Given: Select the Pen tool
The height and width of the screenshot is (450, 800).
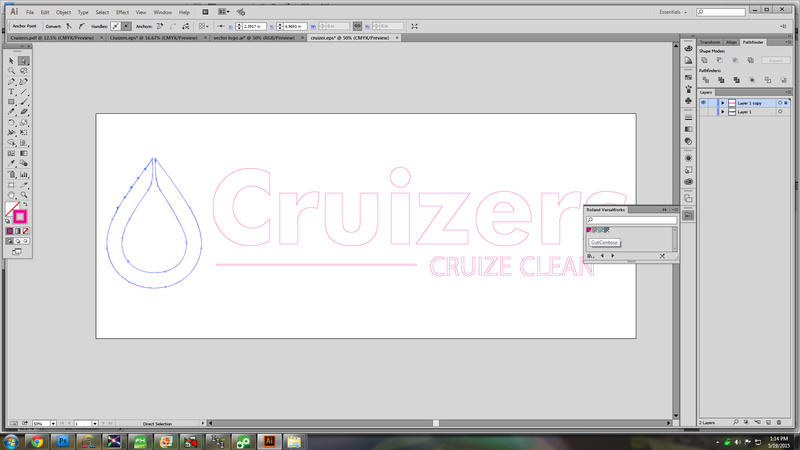Looking at the screenshot, I should (11, 82).
